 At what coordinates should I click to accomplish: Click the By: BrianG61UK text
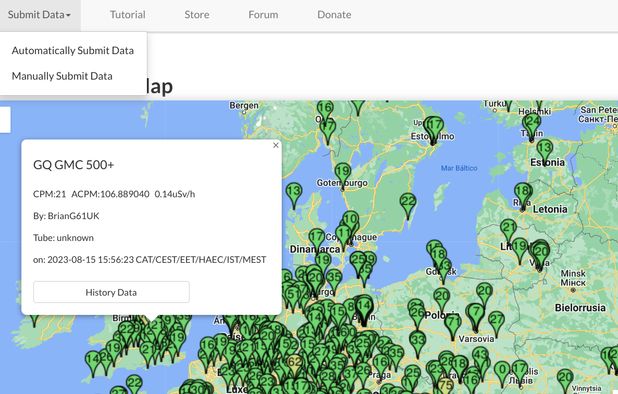[66, 216]
